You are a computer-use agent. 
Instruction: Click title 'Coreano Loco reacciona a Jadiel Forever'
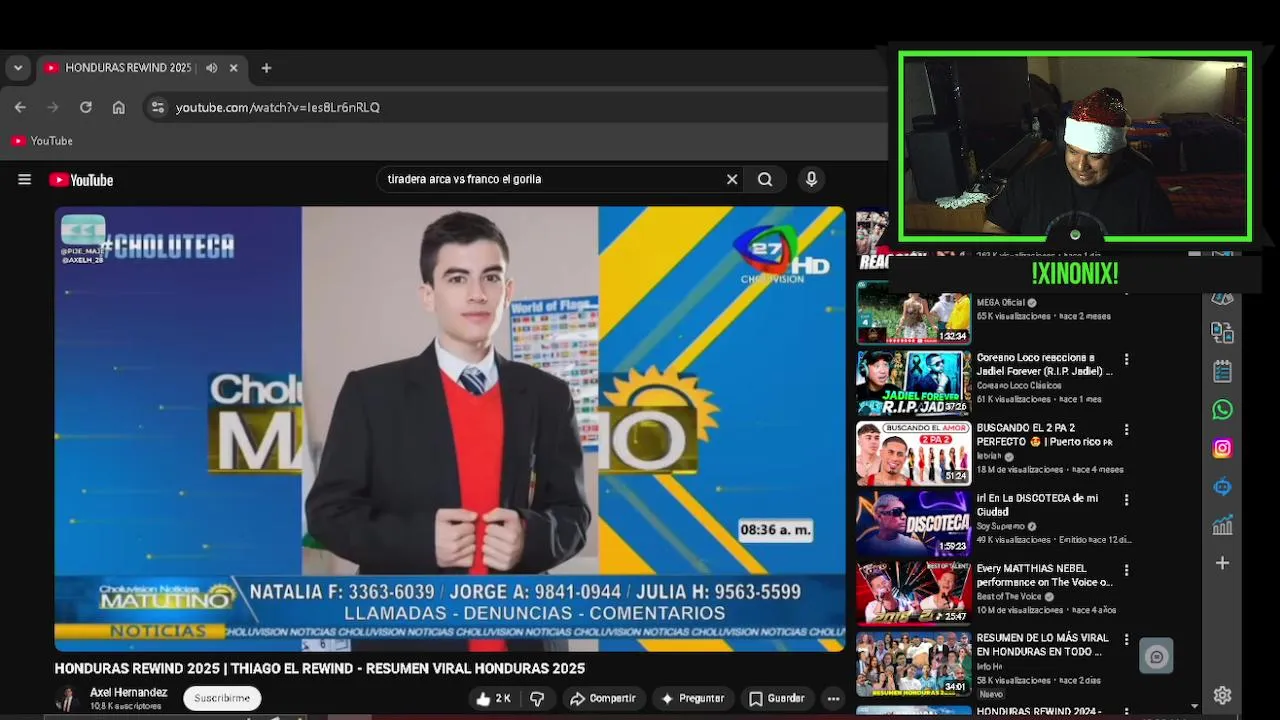pos(1044,364)
